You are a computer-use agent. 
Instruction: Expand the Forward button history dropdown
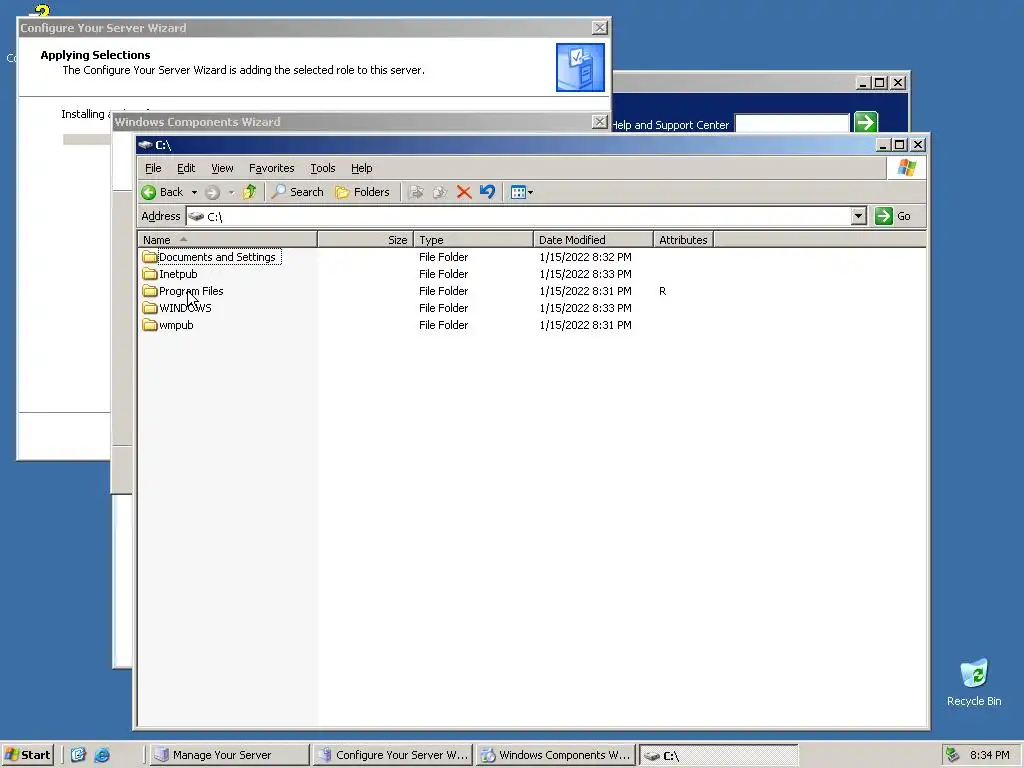click(x=231, y=192)
